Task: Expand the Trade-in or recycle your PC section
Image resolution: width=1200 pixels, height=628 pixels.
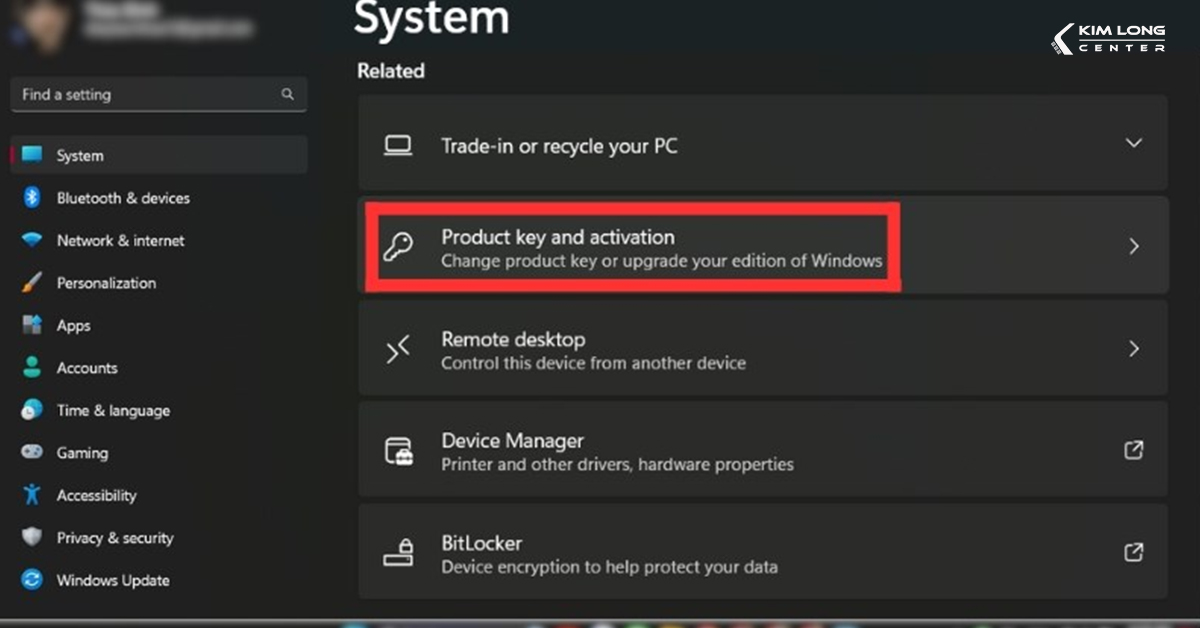Action: click(1135, 144)
